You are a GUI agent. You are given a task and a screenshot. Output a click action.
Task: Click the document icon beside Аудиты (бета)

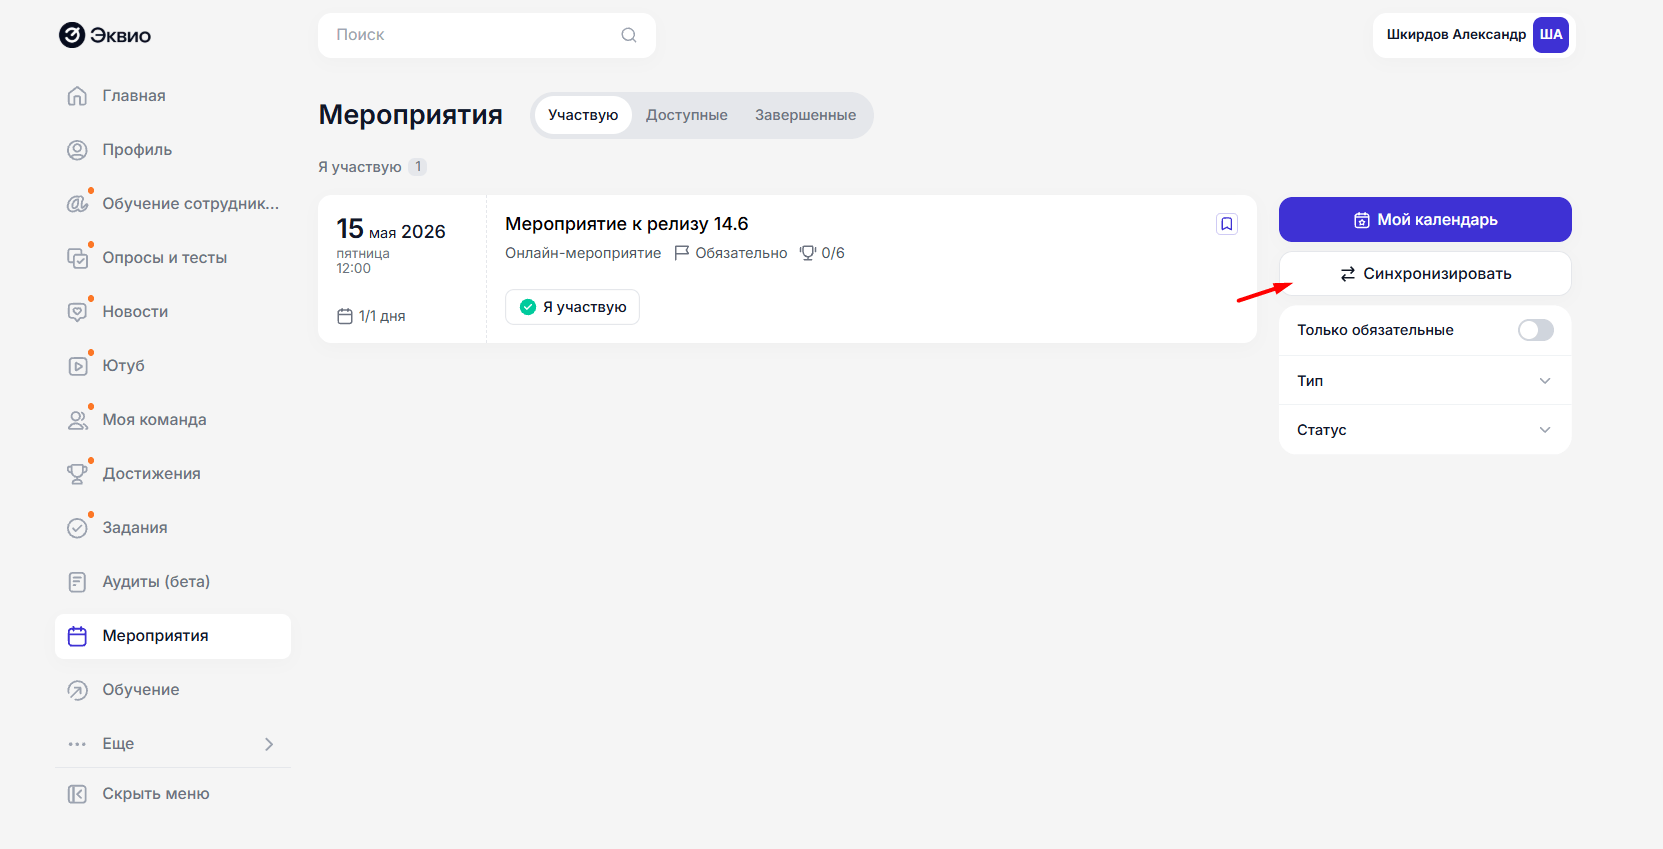77,582
